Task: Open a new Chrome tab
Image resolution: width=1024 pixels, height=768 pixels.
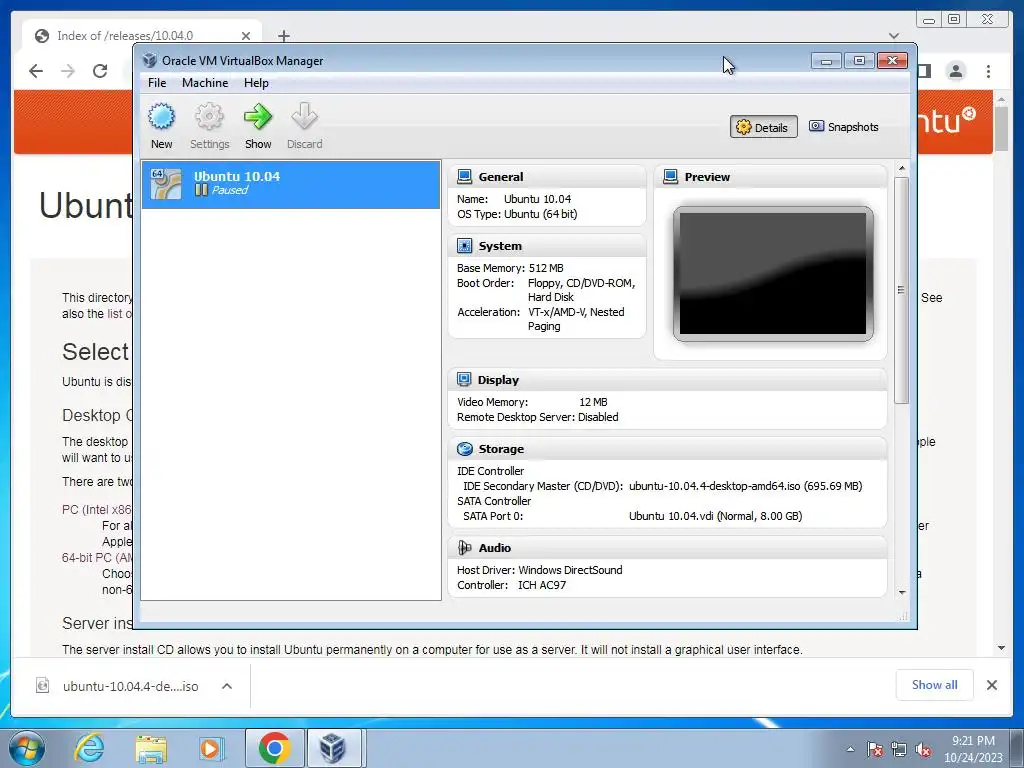Action: [283, 36]
